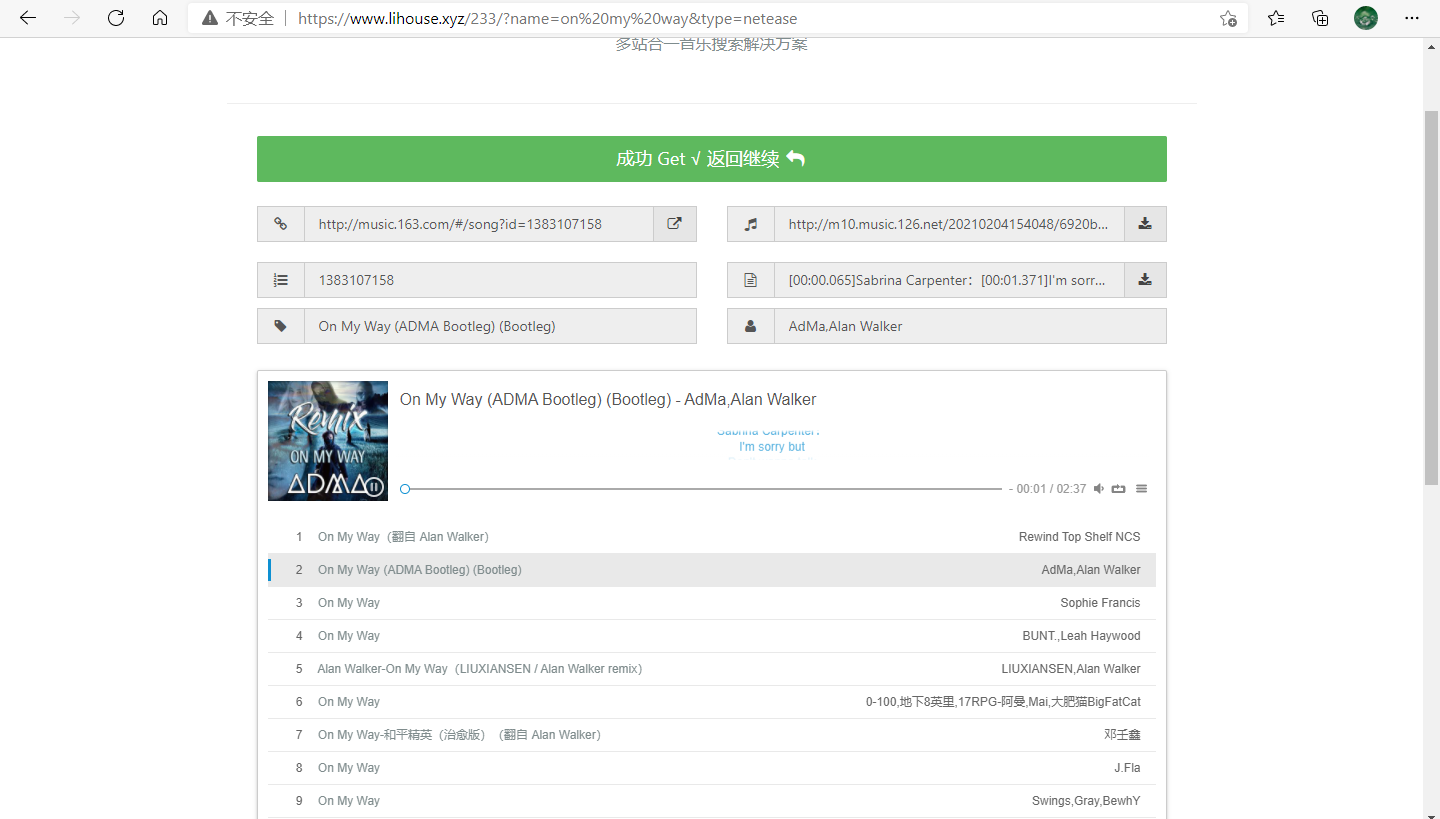Click the artist person icon

click(x=751, y=326)
